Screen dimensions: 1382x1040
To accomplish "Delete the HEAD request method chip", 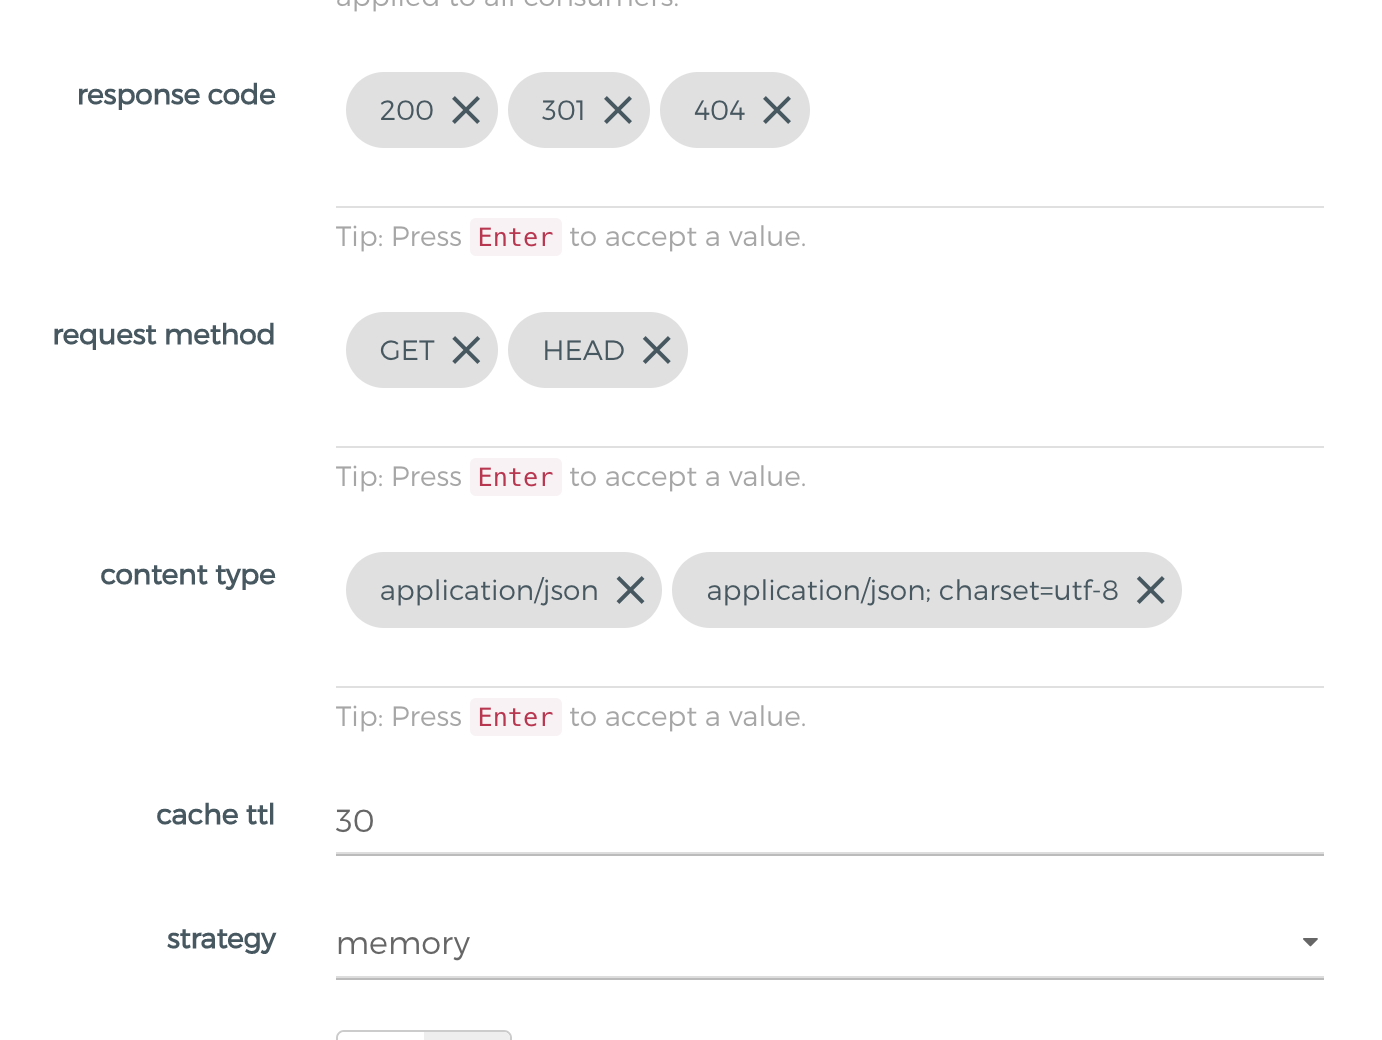I will (657, 350).
